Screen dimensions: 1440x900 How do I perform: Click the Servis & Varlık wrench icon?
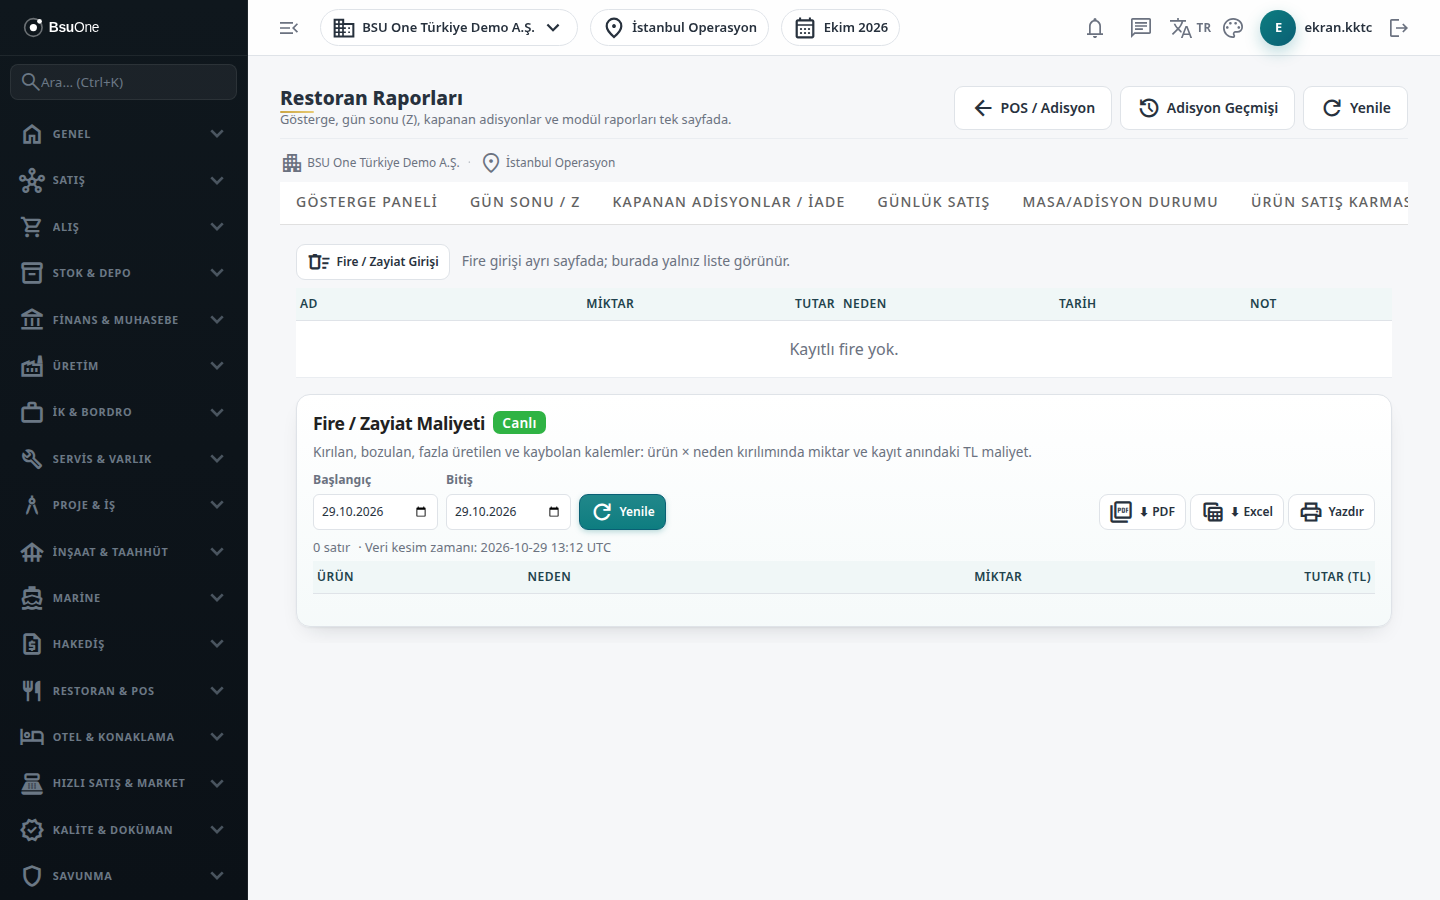point(32,459)
